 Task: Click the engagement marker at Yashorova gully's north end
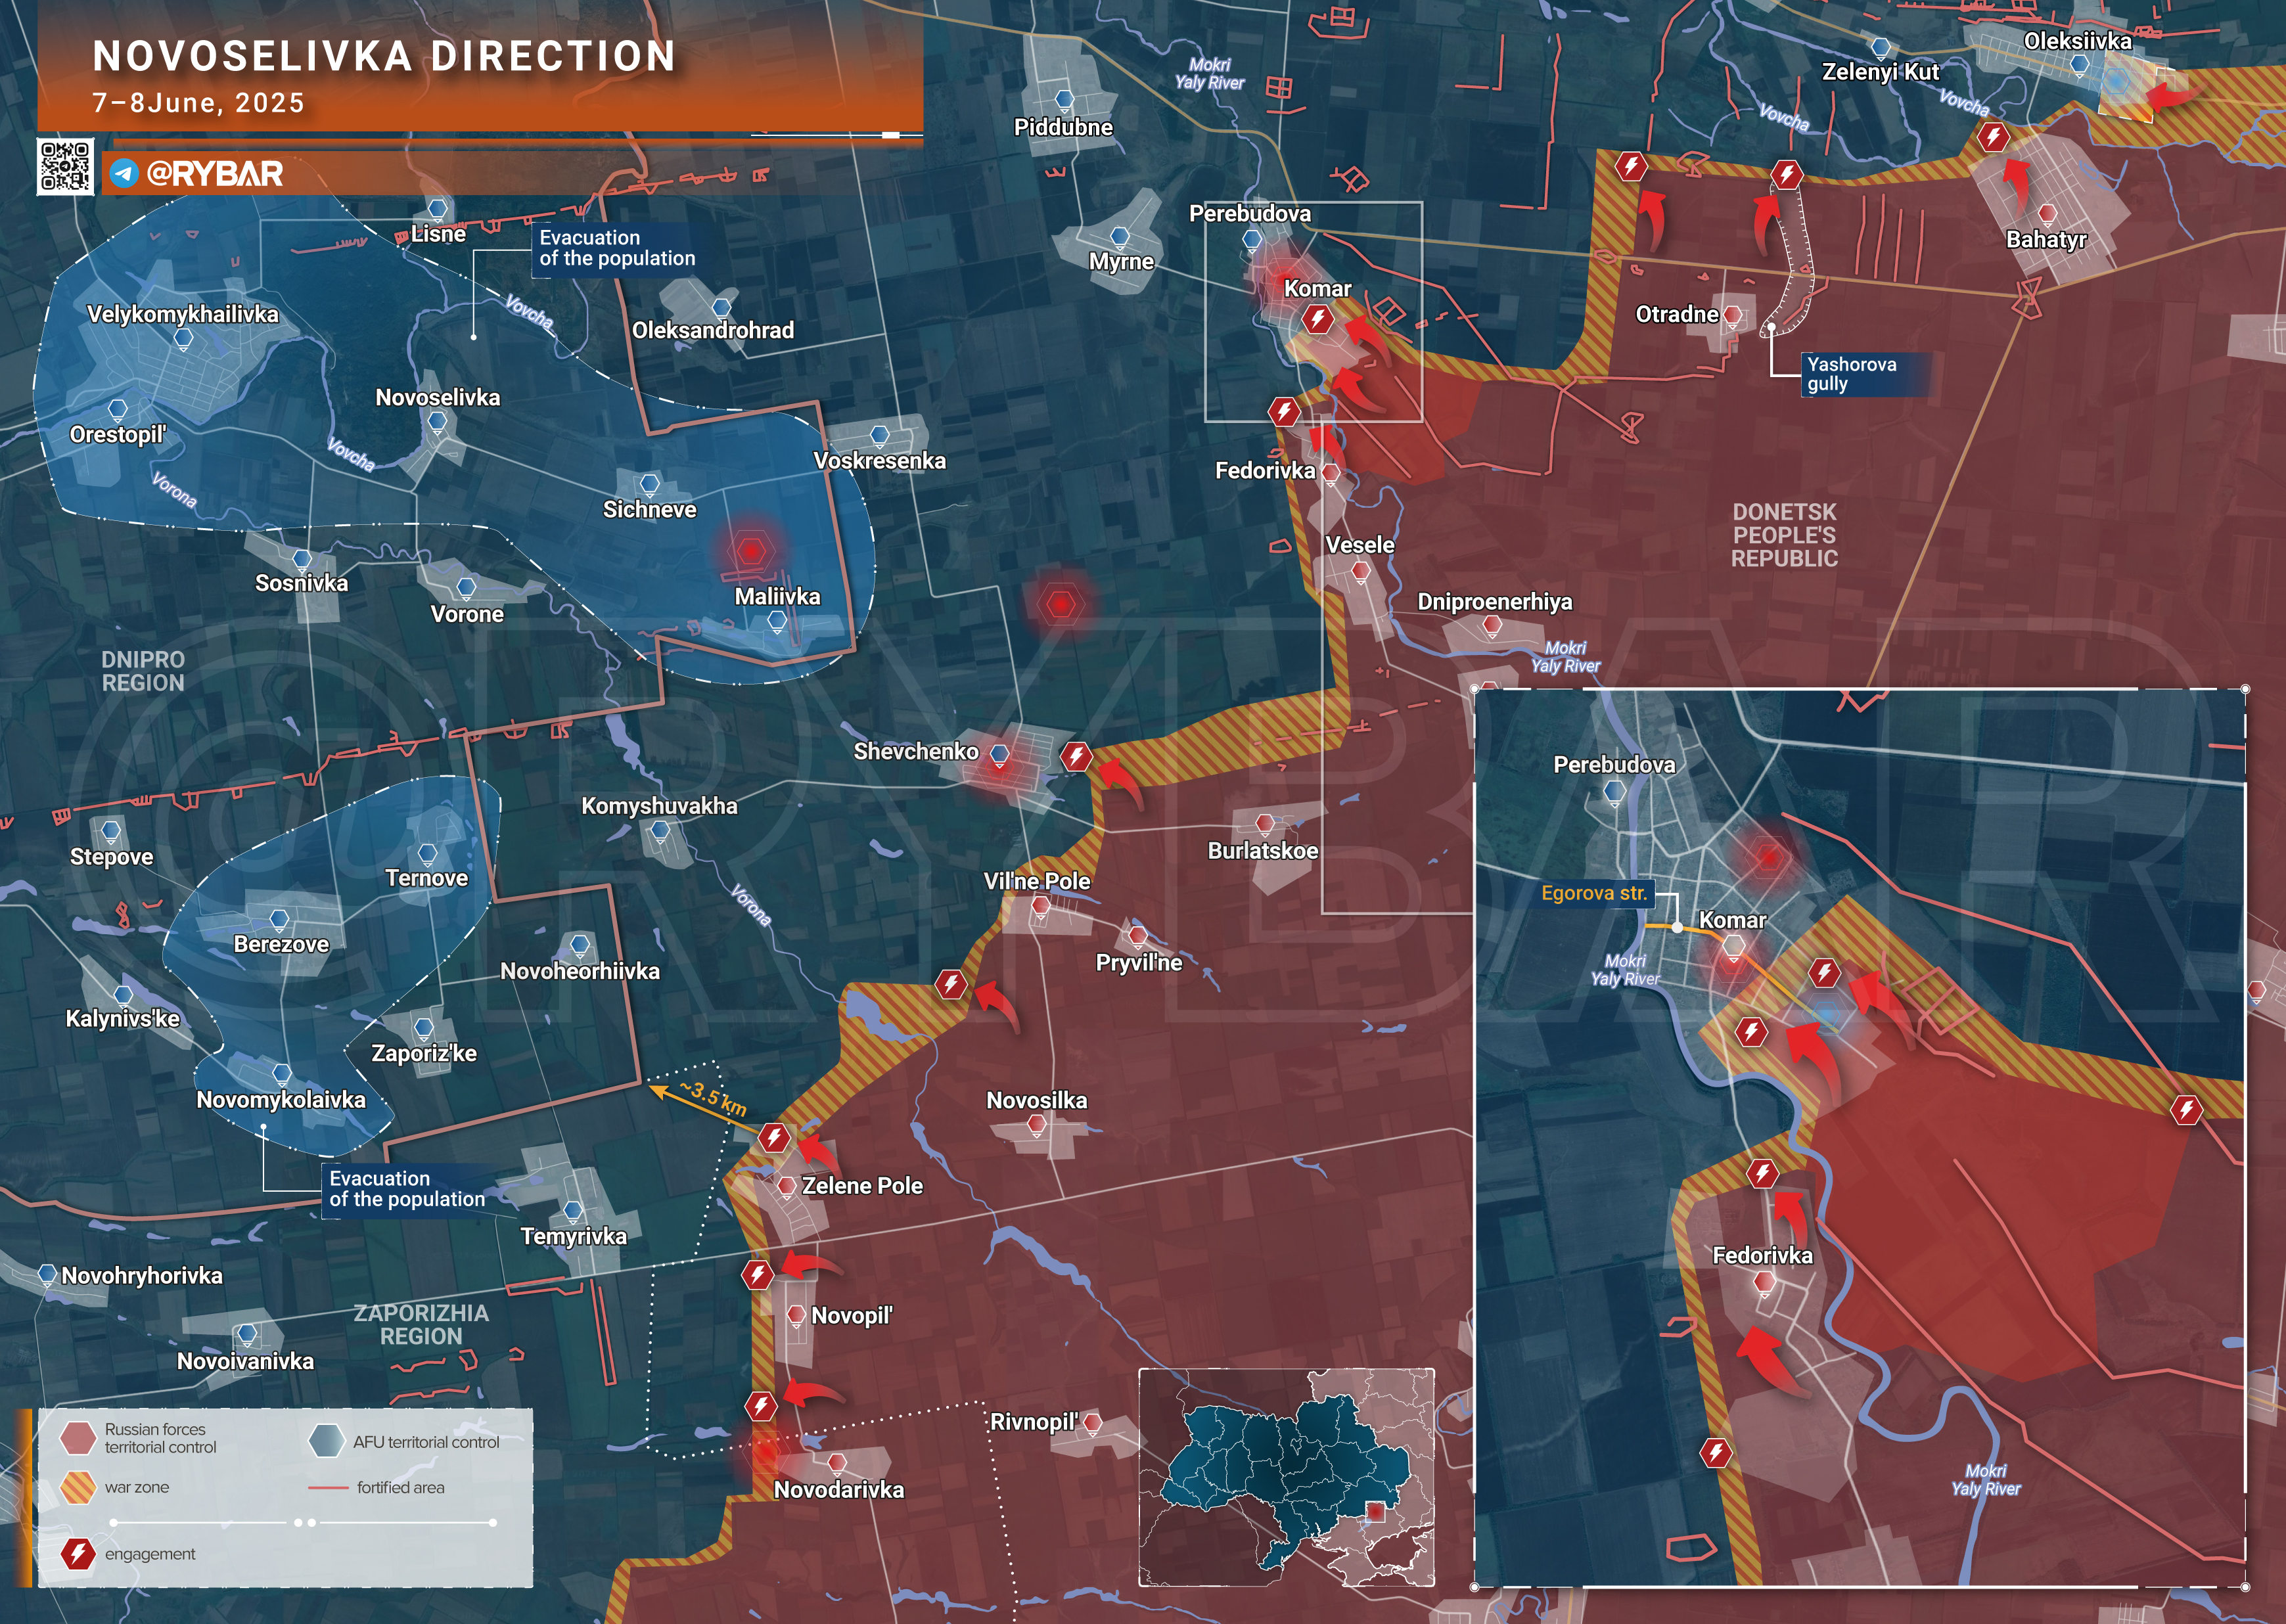[1786, 175]
